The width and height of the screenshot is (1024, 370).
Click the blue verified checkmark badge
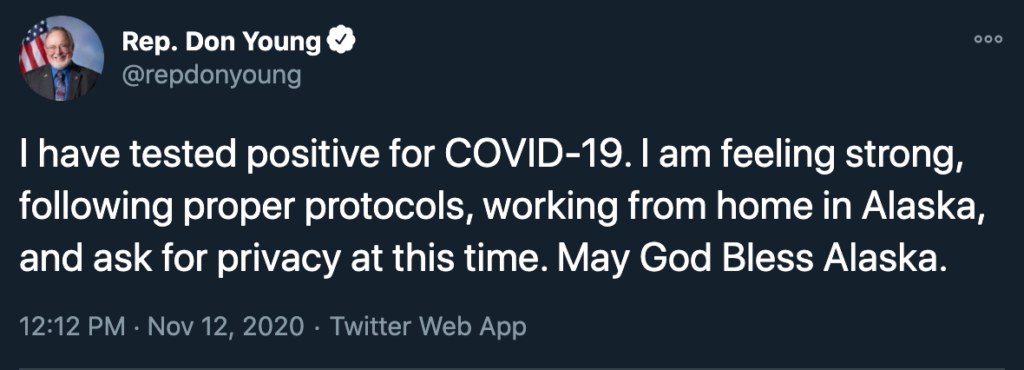click(x=341, y=42)
